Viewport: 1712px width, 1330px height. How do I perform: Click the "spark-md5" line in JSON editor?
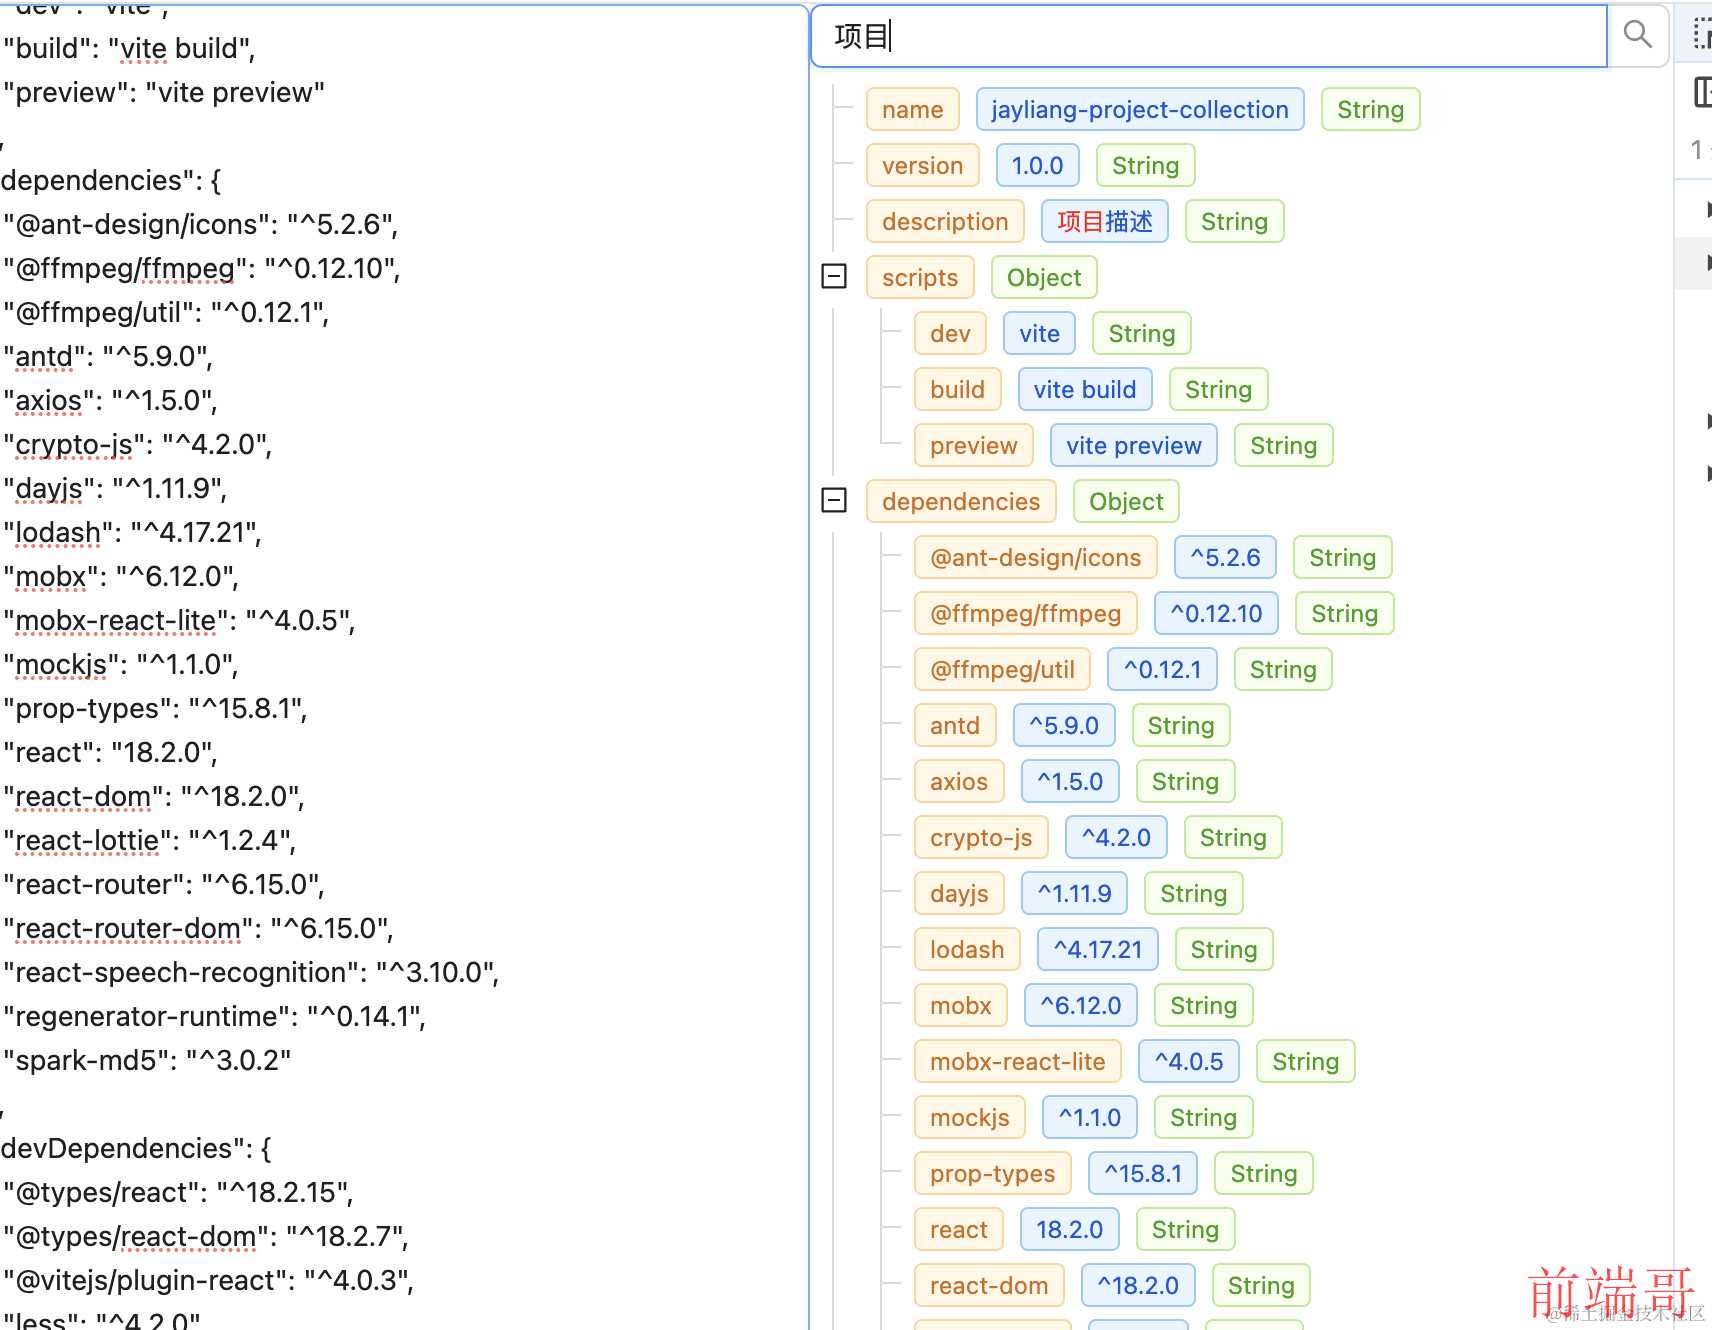148,1061
